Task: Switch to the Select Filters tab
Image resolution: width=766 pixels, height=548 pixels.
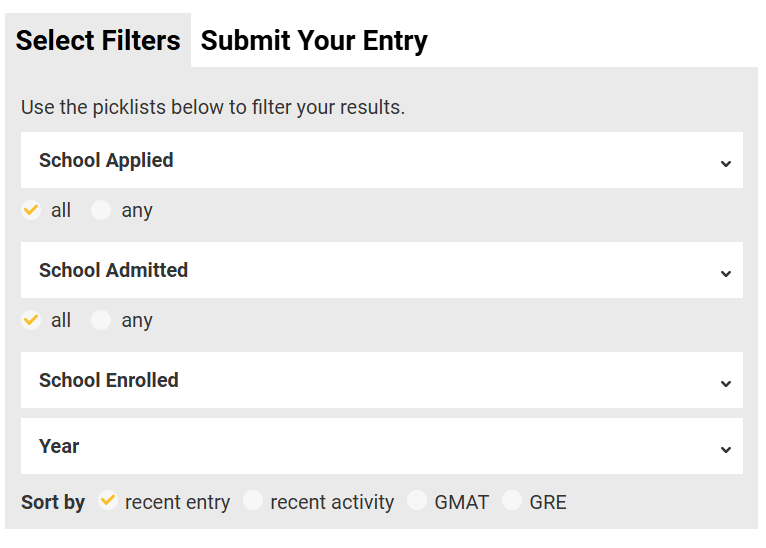Action: point(98,41)
